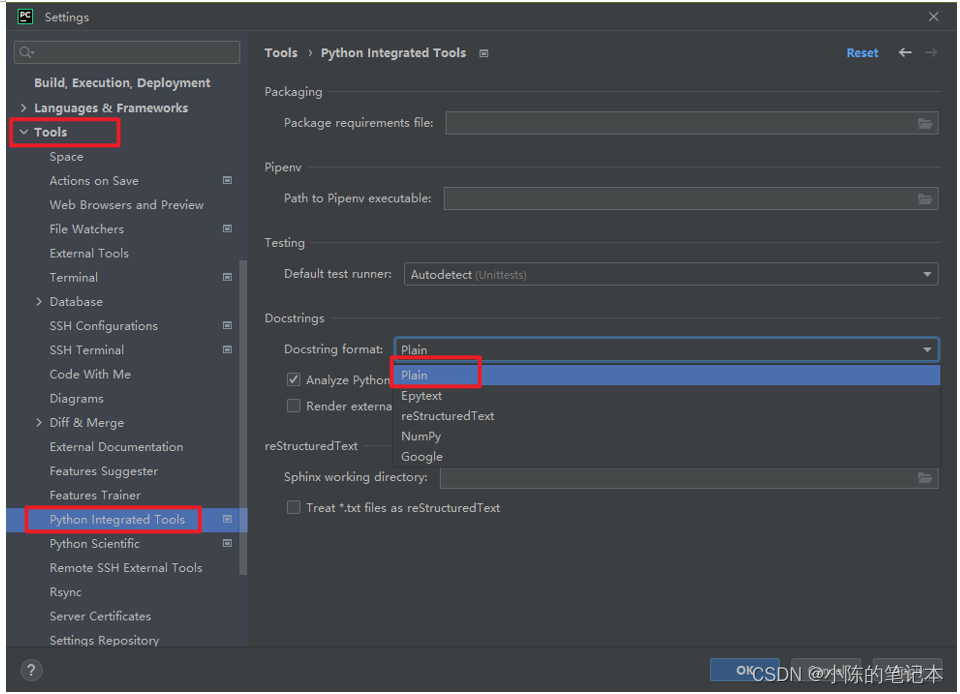Select Plain in the docstring format list
Image resolution: width=960 pixels, height=694 pixels.
[666, 375]
